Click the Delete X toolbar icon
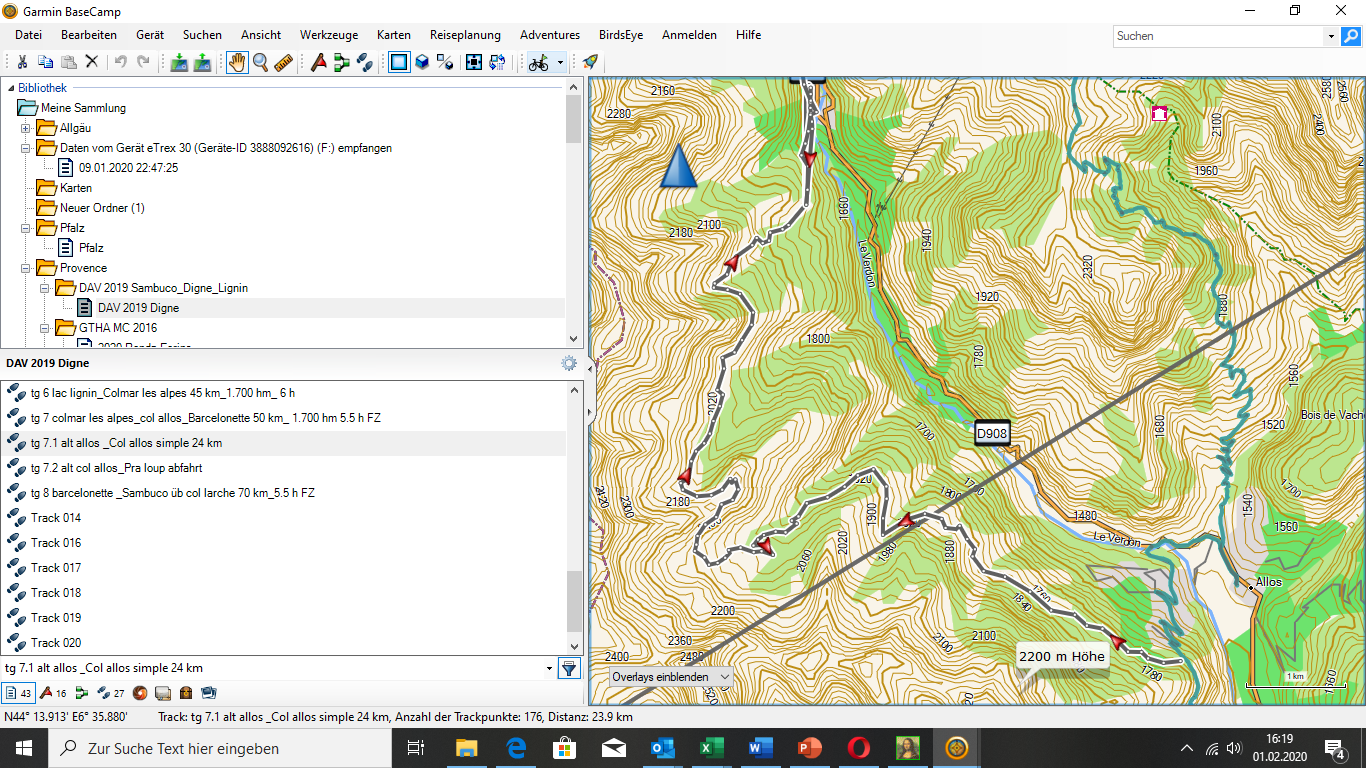This screenshot has width=1366, height=768. tap(91, 62)
